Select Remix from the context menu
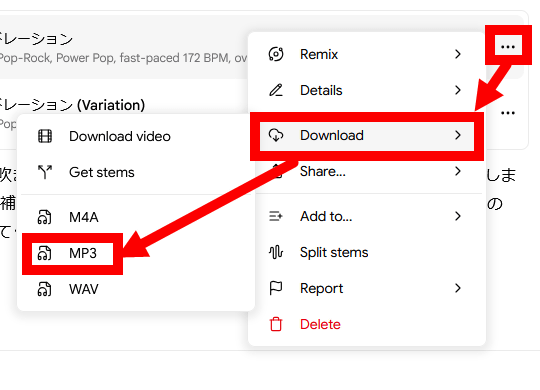This screenshot has width=540, height=390. [367, 54]
